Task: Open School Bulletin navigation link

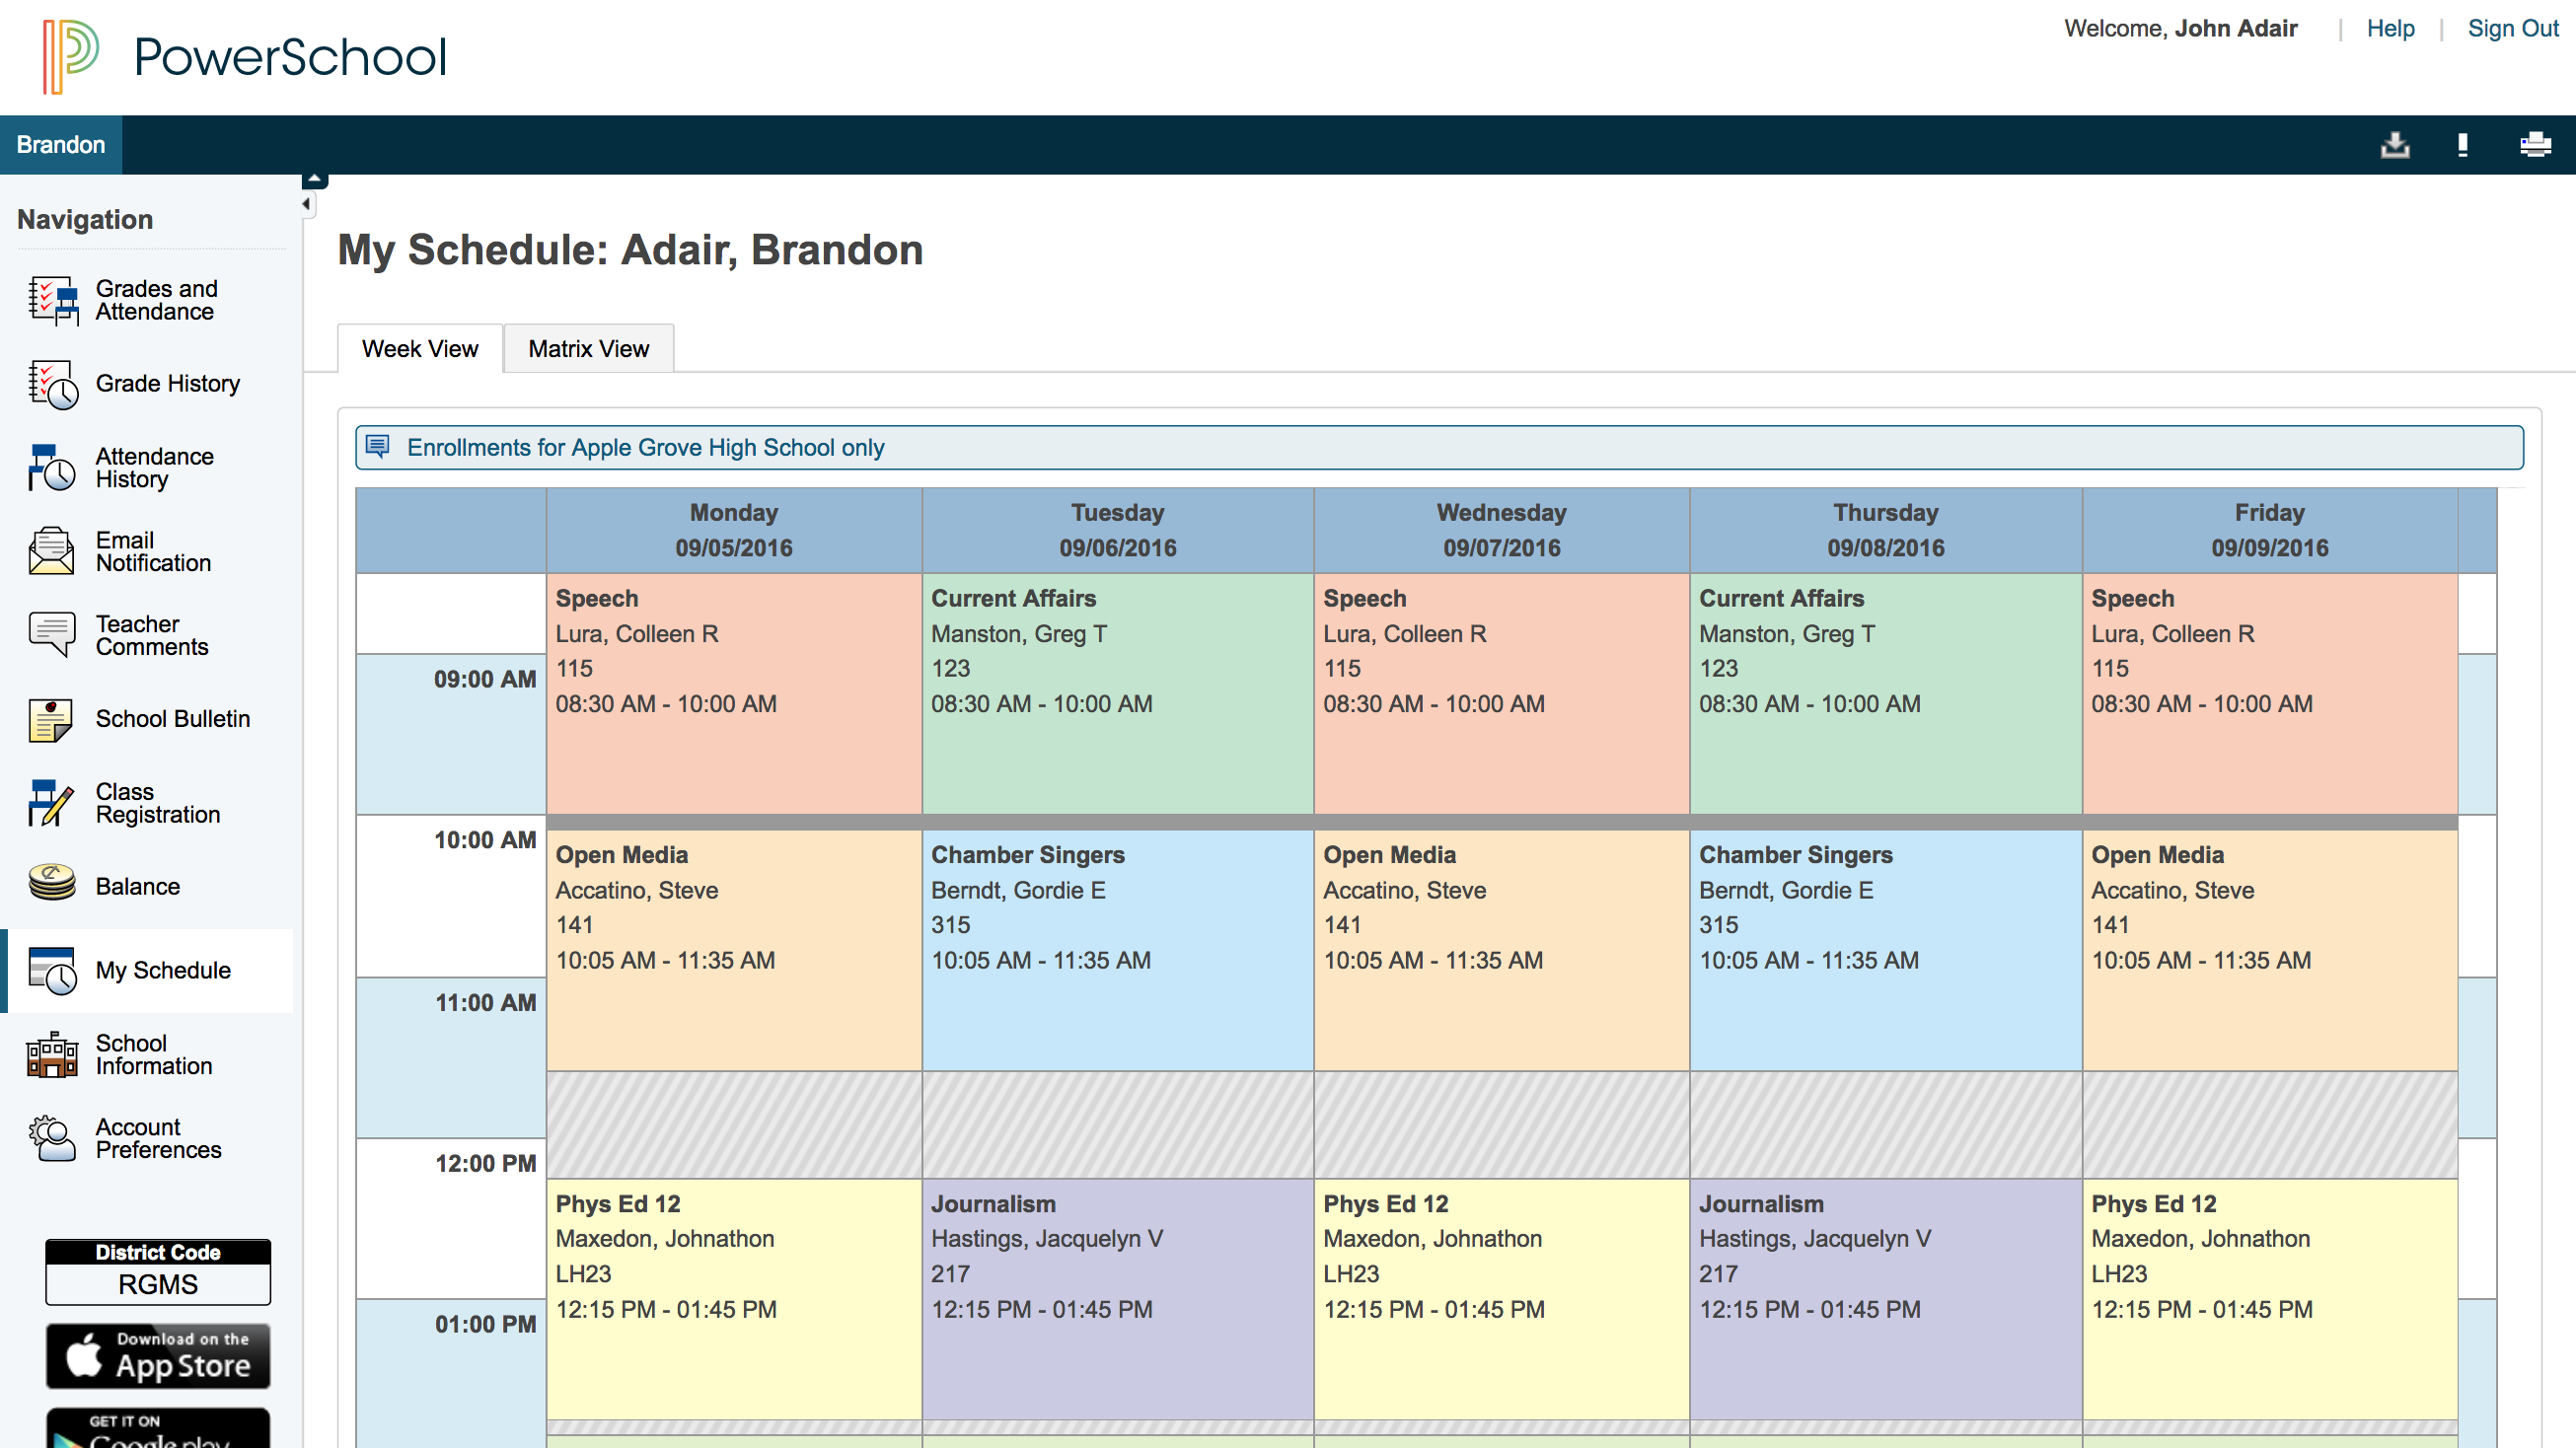Action: 173,719
